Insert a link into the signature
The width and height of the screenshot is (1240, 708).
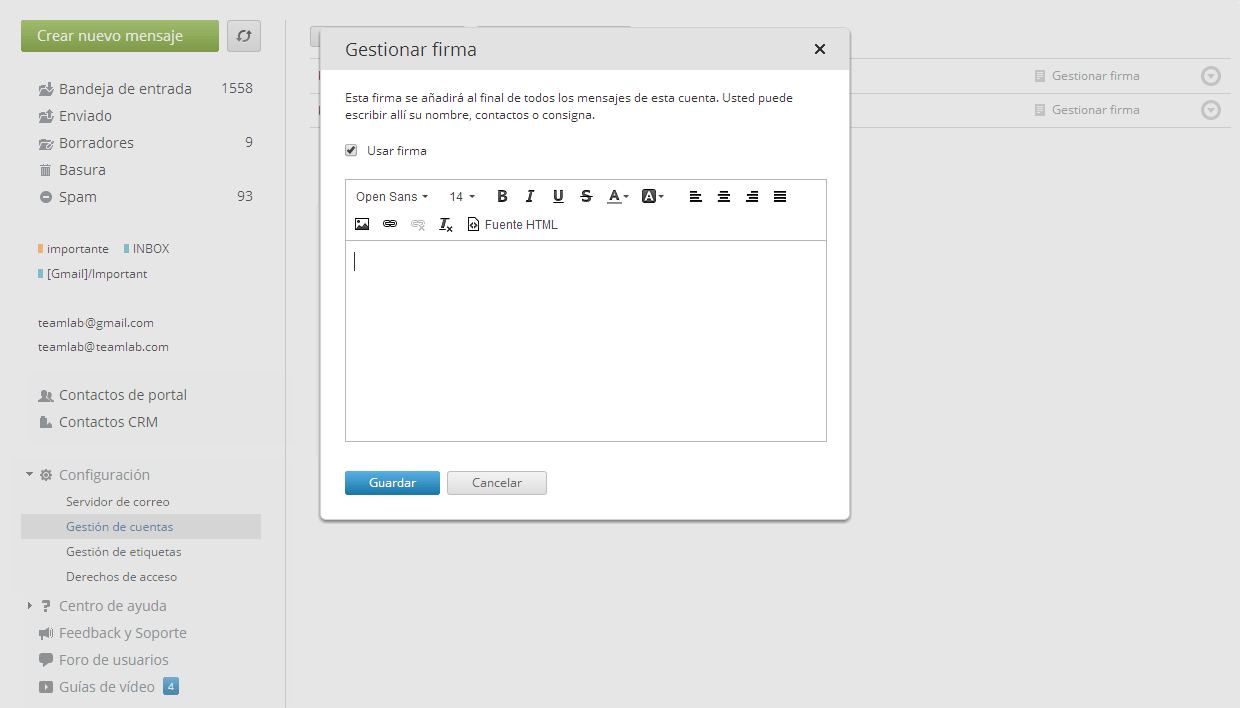point(390,224)
